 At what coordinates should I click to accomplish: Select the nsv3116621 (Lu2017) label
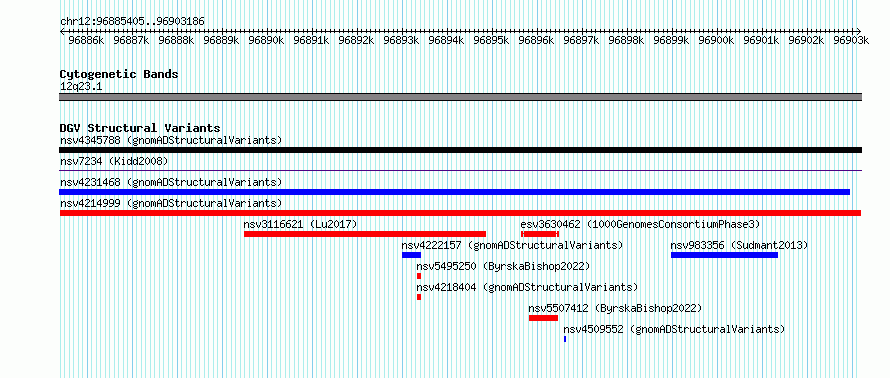coord(300,224)
